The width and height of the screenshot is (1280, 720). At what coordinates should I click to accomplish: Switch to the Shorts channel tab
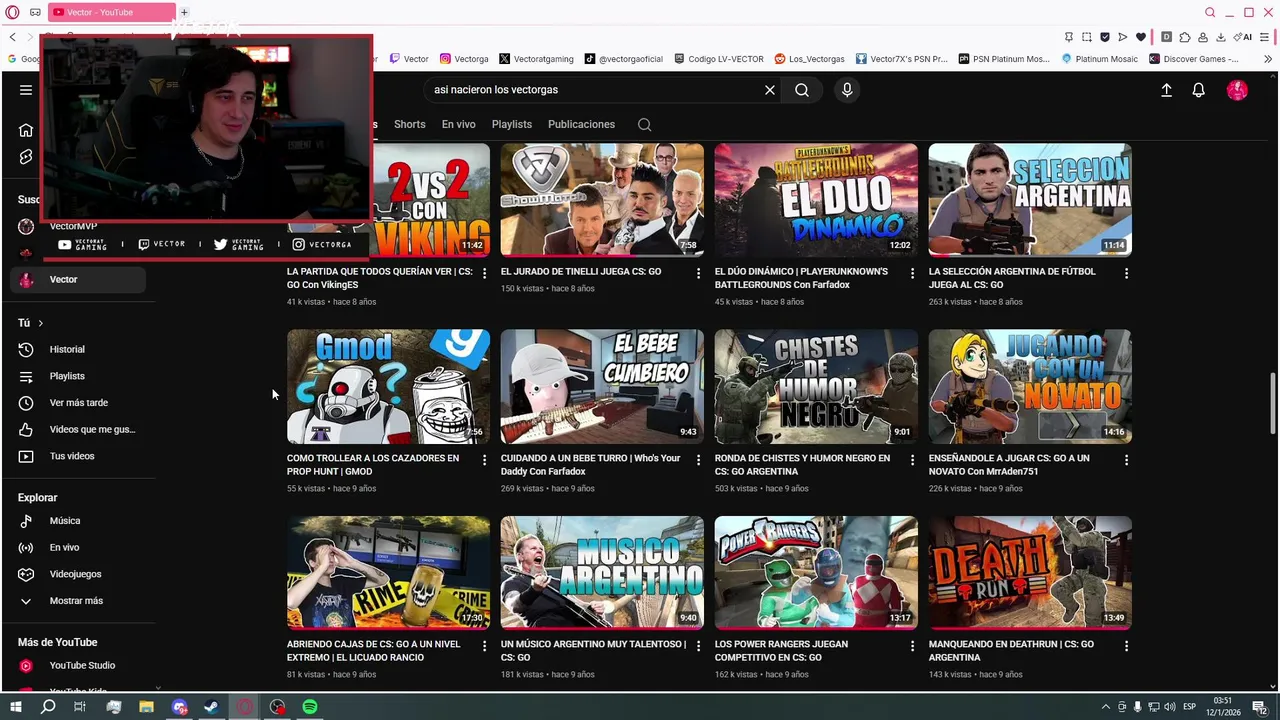pos(410,125)
